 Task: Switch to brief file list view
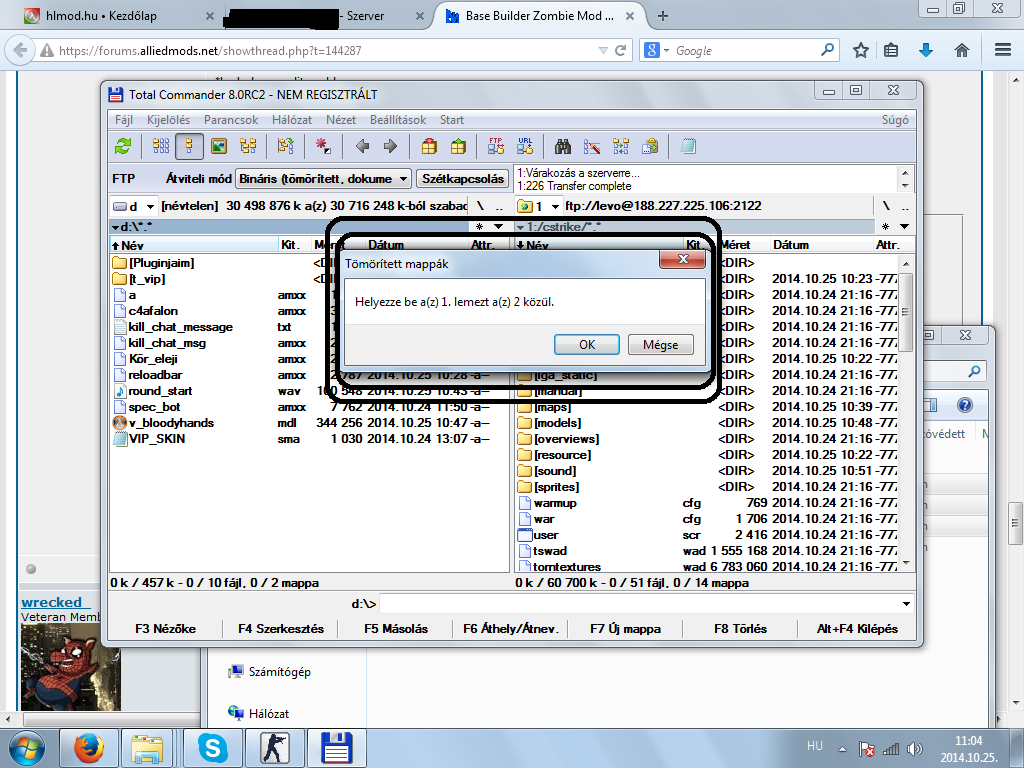pyautogui.click(x=161, y=146)
